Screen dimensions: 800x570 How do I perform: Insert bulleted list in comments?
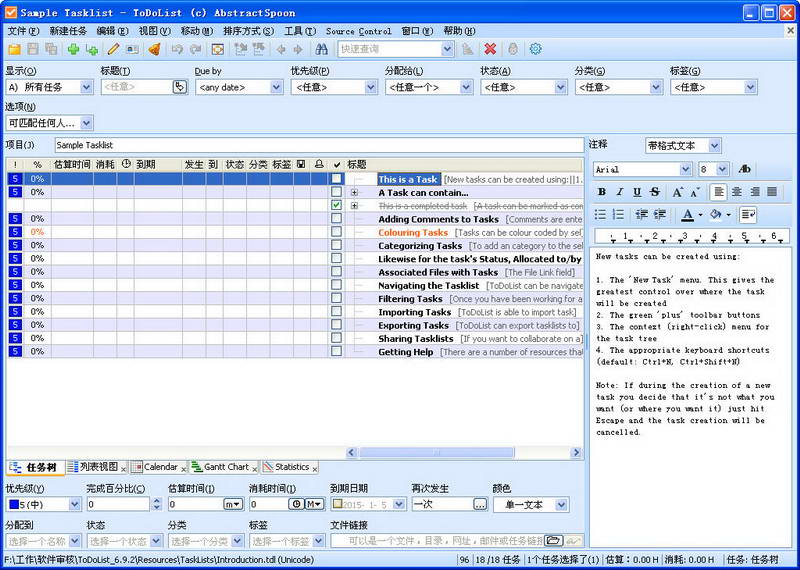pos(601,214)
